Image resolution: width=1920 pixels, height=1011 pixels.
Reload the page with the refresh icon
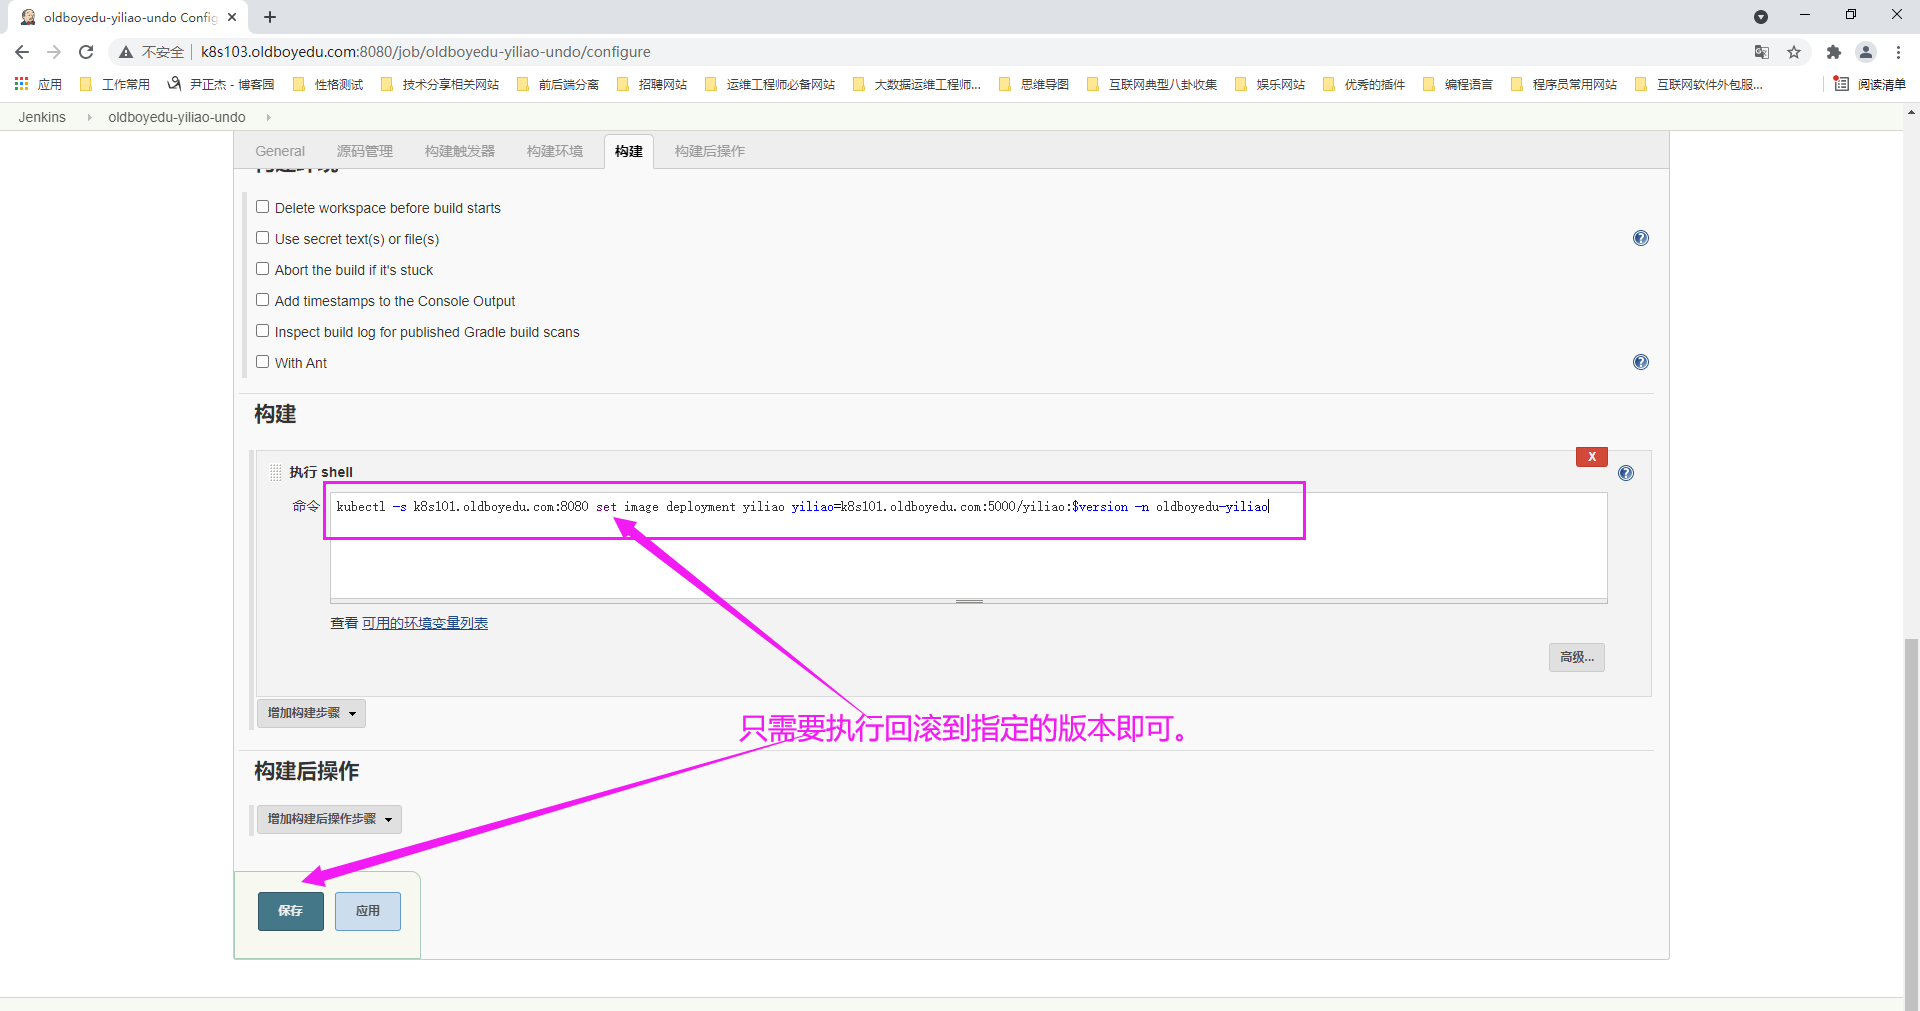click(86, 52)
